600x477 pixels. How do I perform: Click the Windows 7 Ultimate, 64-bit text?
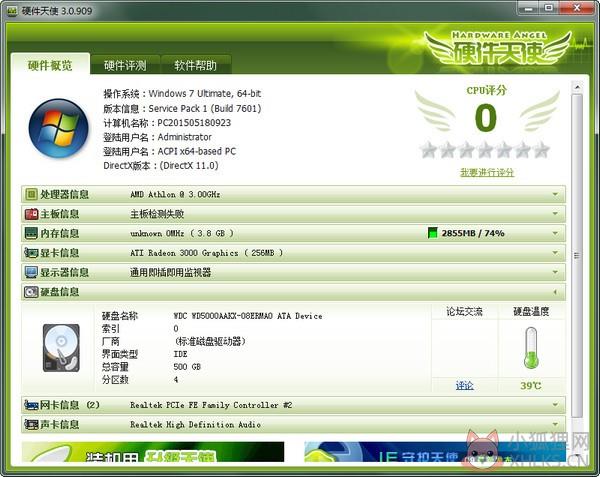pyautogui.click(x=205, y=94)
